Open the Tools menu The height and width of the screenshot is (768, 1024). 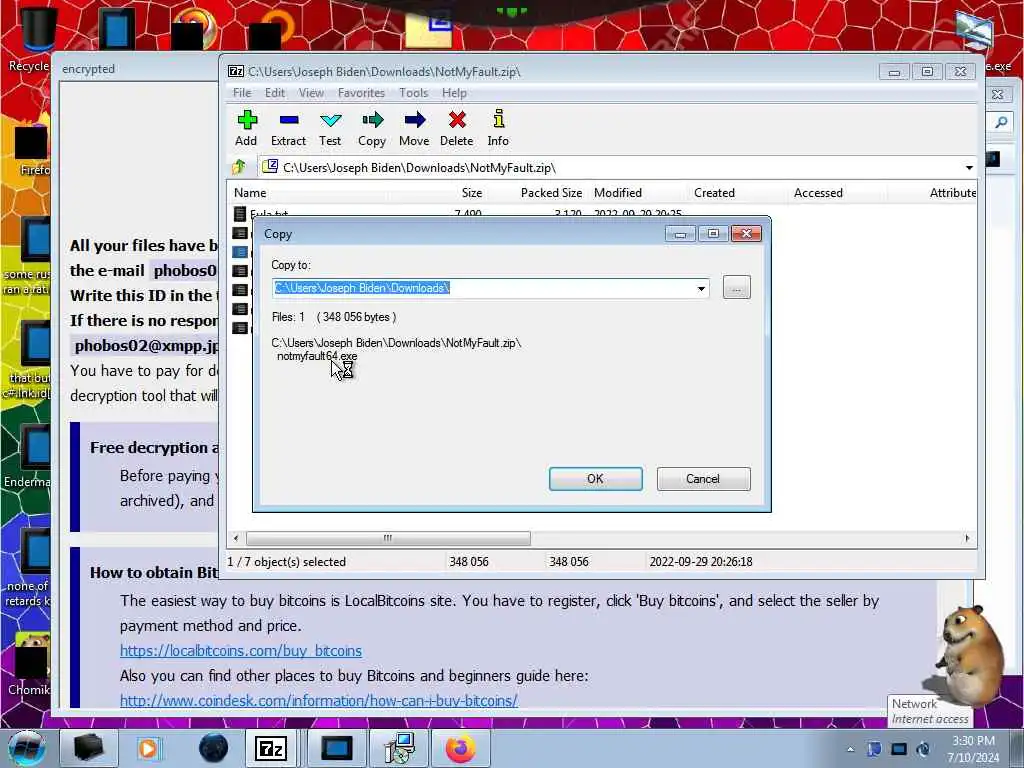[413, 93]
